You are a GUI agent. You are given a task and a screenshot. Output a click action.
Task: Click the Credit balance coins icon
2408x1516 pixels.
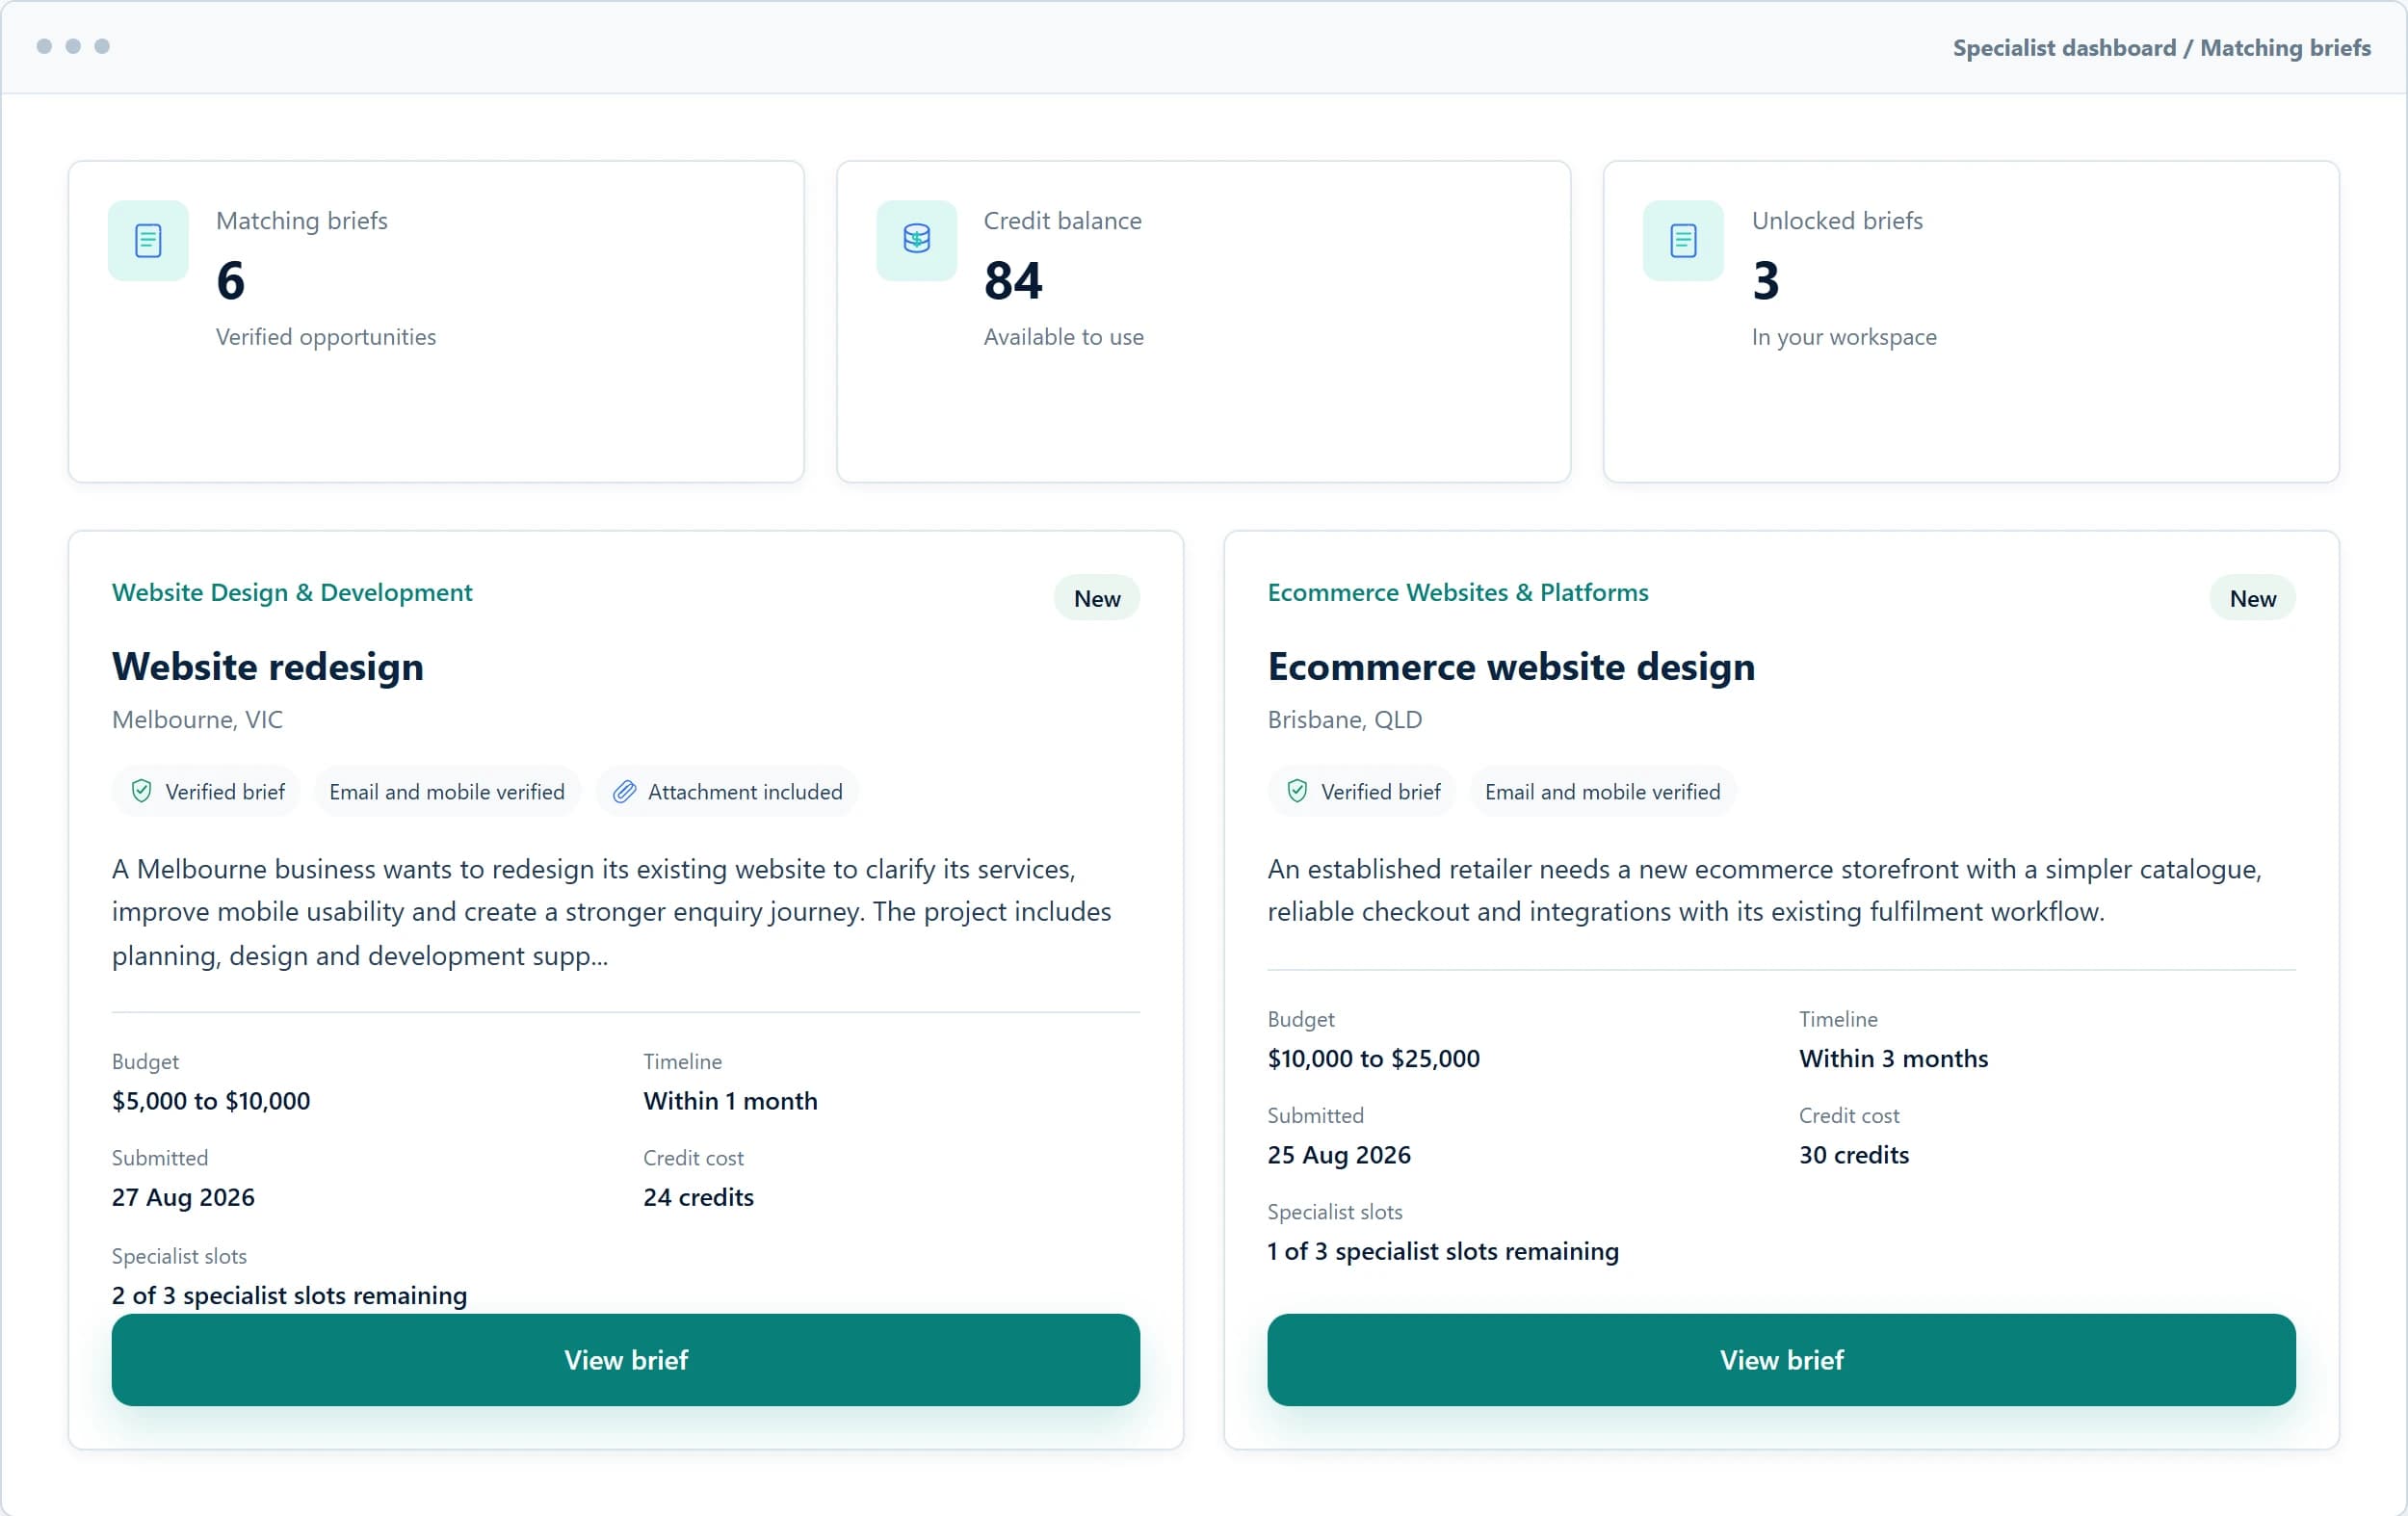(916, 240)
